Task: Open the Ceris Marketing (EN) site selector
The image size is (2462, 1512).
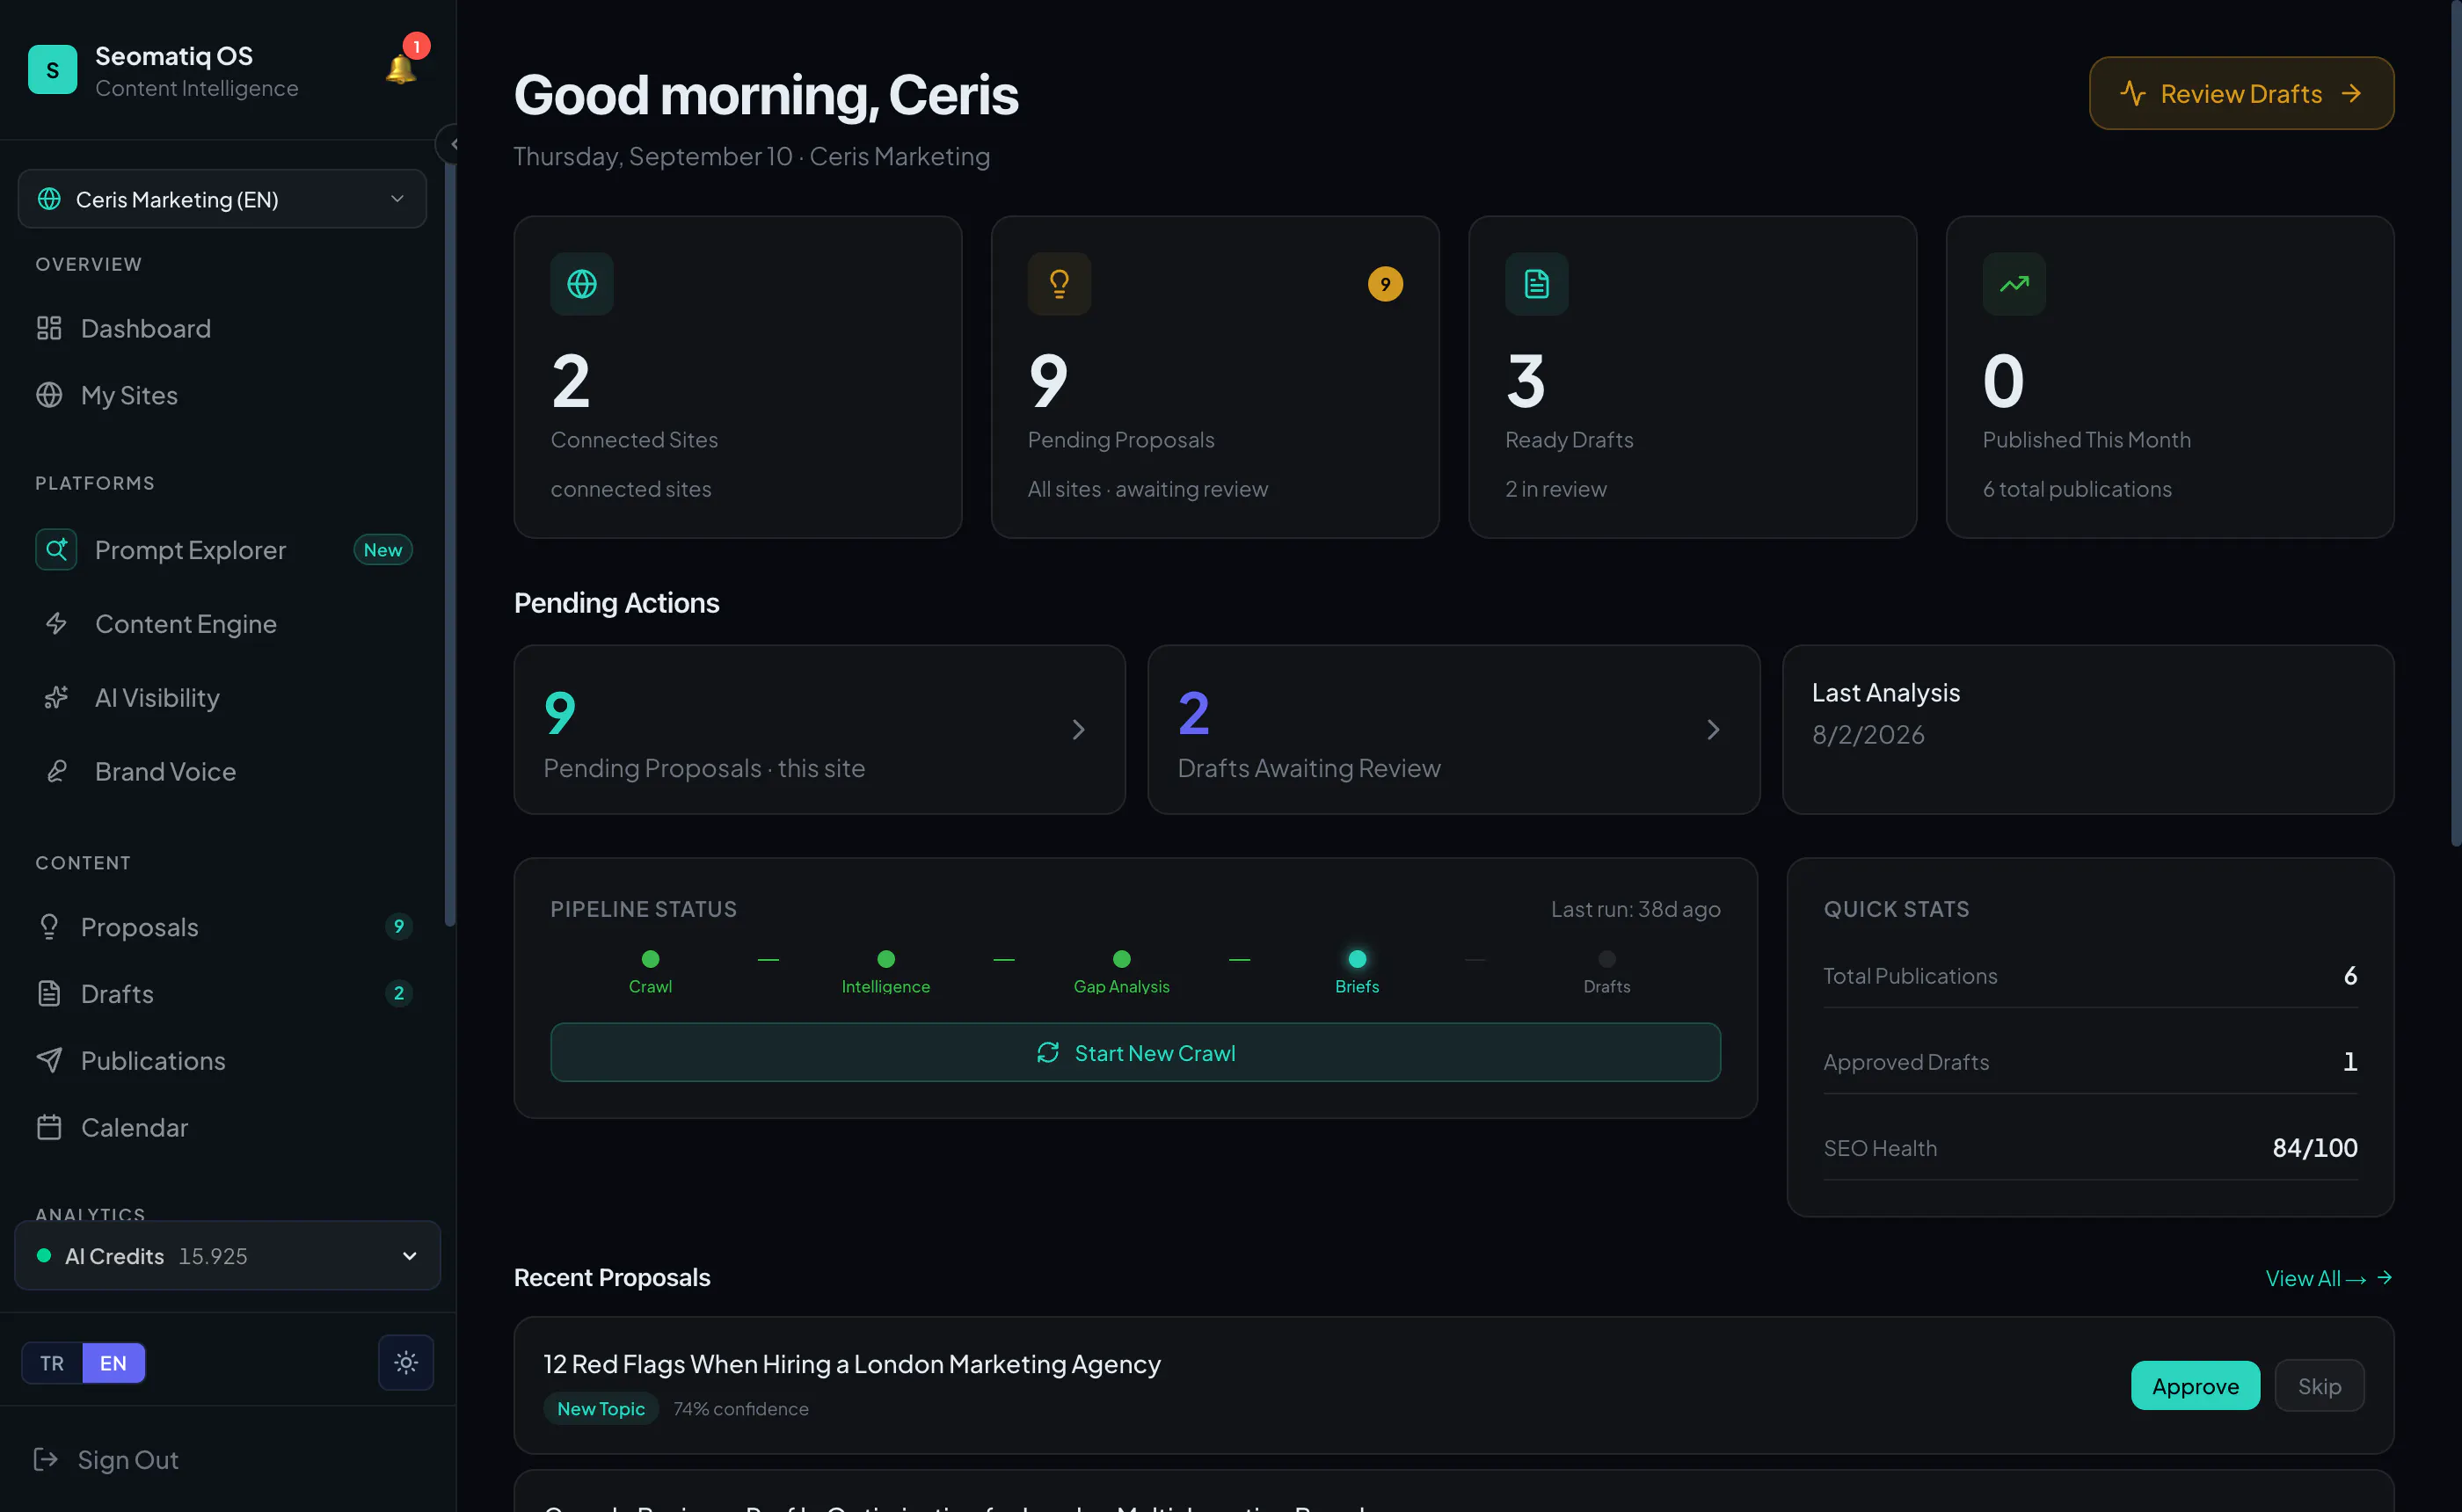Action: tap(222, 199)
